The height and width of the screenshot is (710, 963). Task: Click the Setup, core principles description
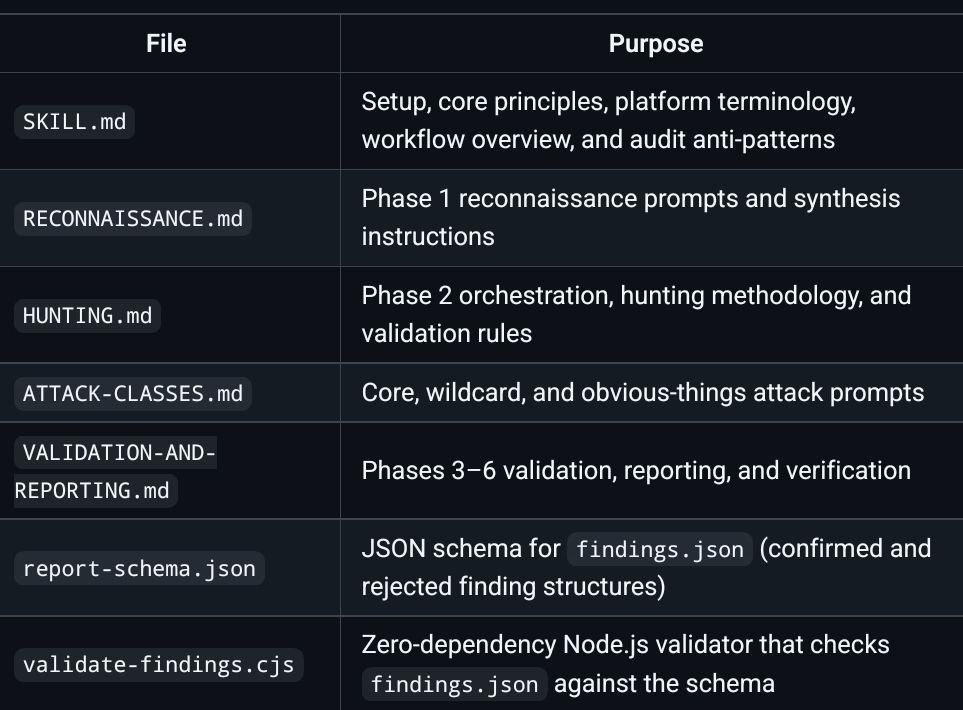point(609,120)
